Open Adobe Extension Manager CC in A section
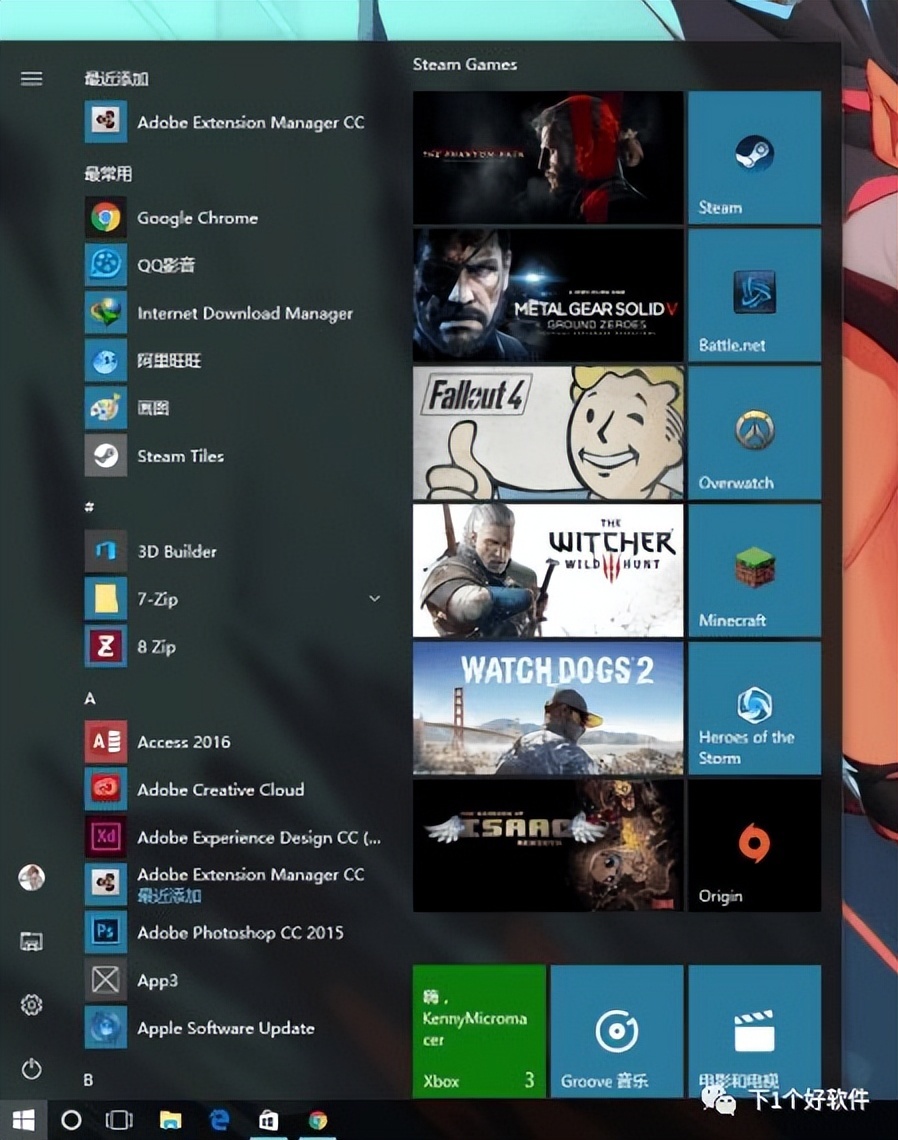This screenshot has width=898, height=1140. (x=233, y=883)
